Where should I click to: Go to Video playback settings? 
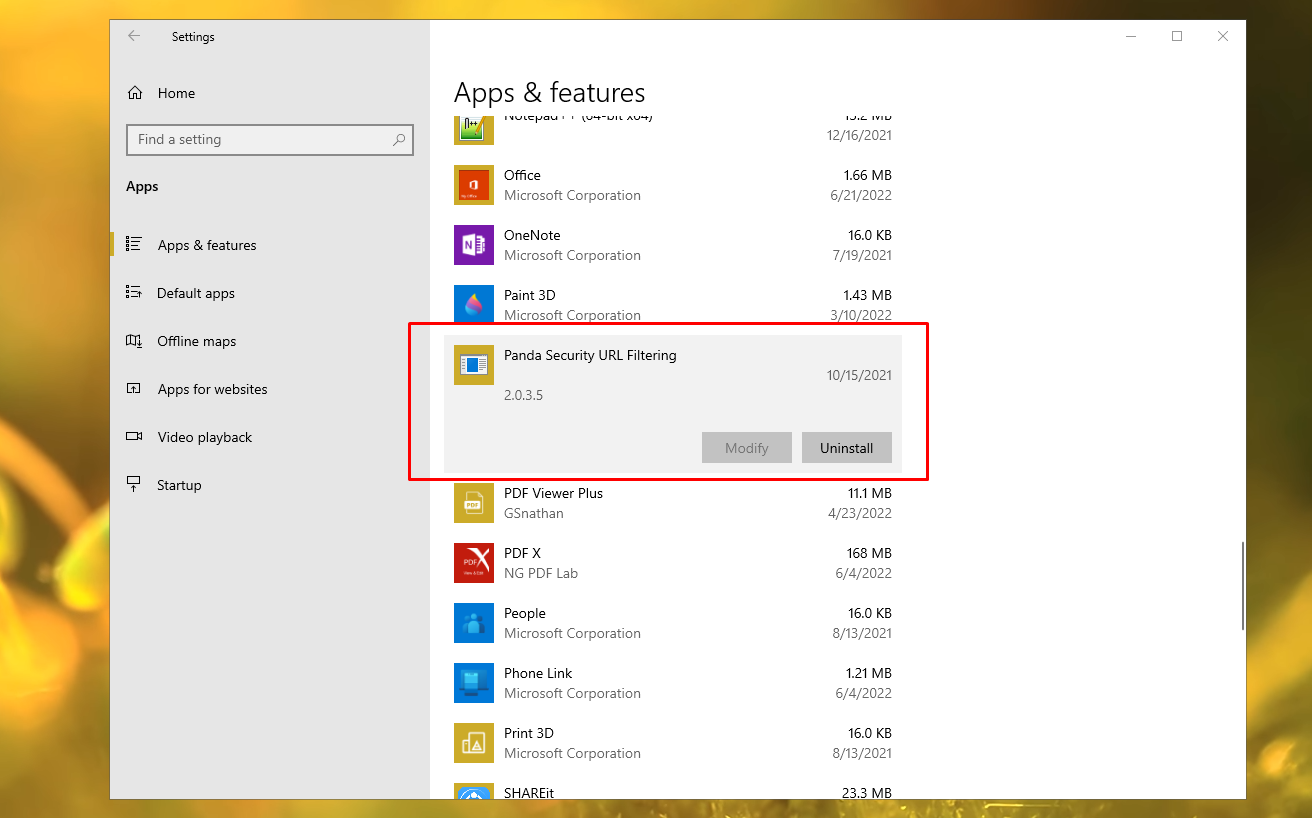pos(204,437)
